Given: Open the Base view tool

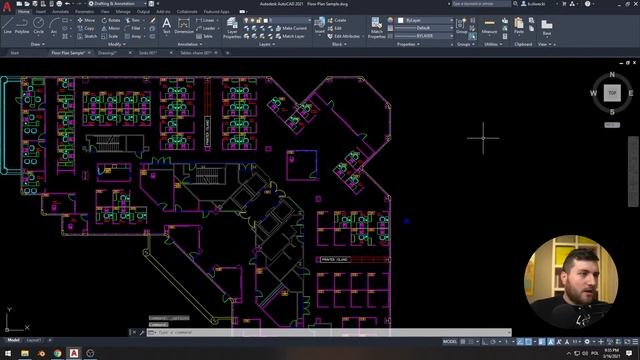Looking at the screenshot, I should tap(547, 27).
